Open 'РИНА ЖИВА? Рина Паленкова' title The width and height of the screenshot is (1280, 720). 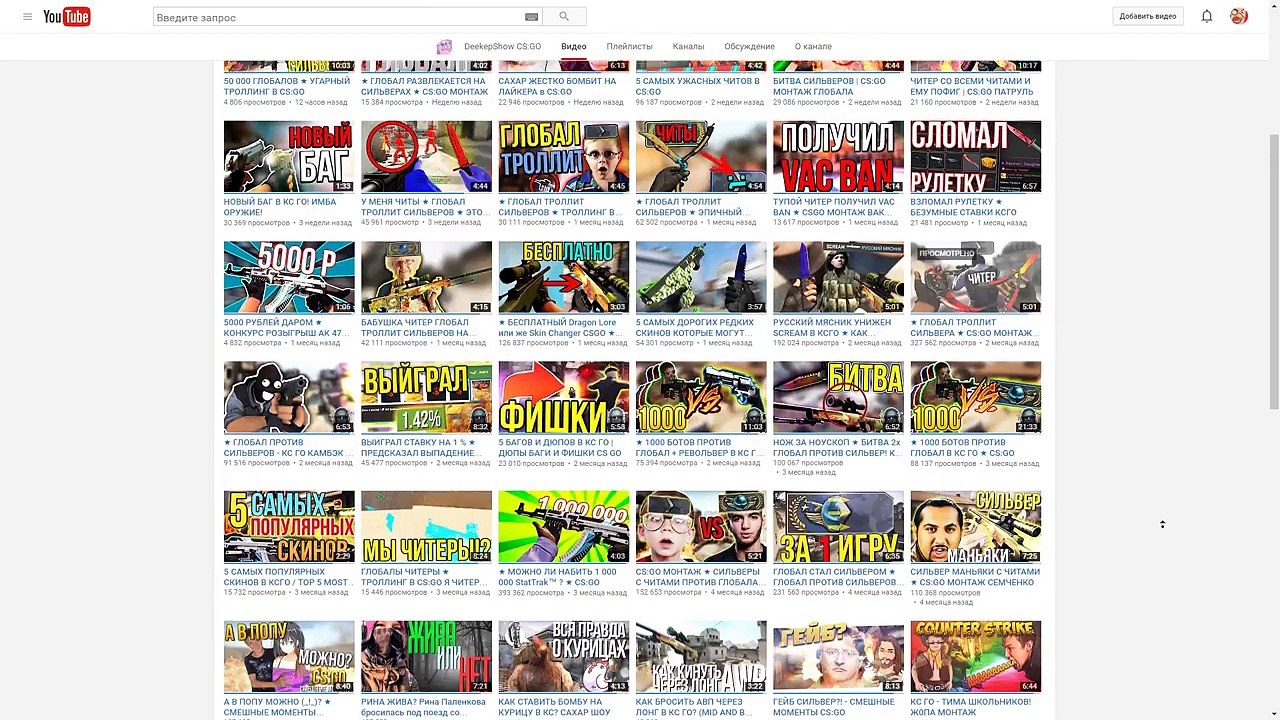(x=424, y=707)
